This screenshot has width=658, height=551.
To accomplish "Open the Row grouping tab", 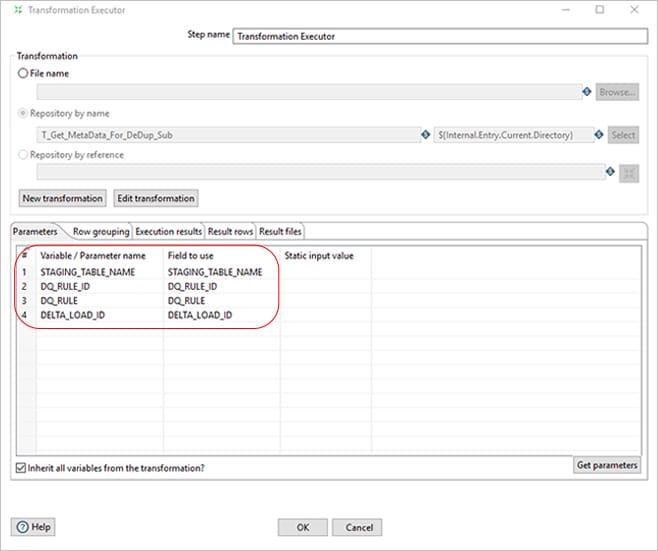I will coord(101,231).
